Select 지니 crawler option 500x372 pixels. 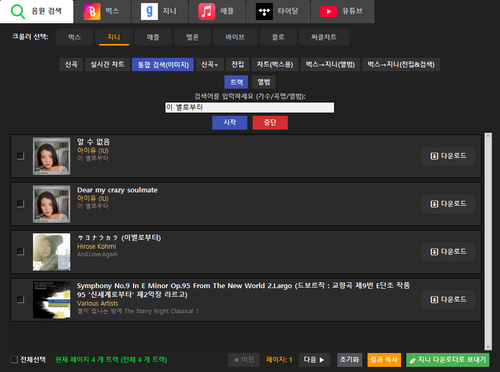[114, 37]
